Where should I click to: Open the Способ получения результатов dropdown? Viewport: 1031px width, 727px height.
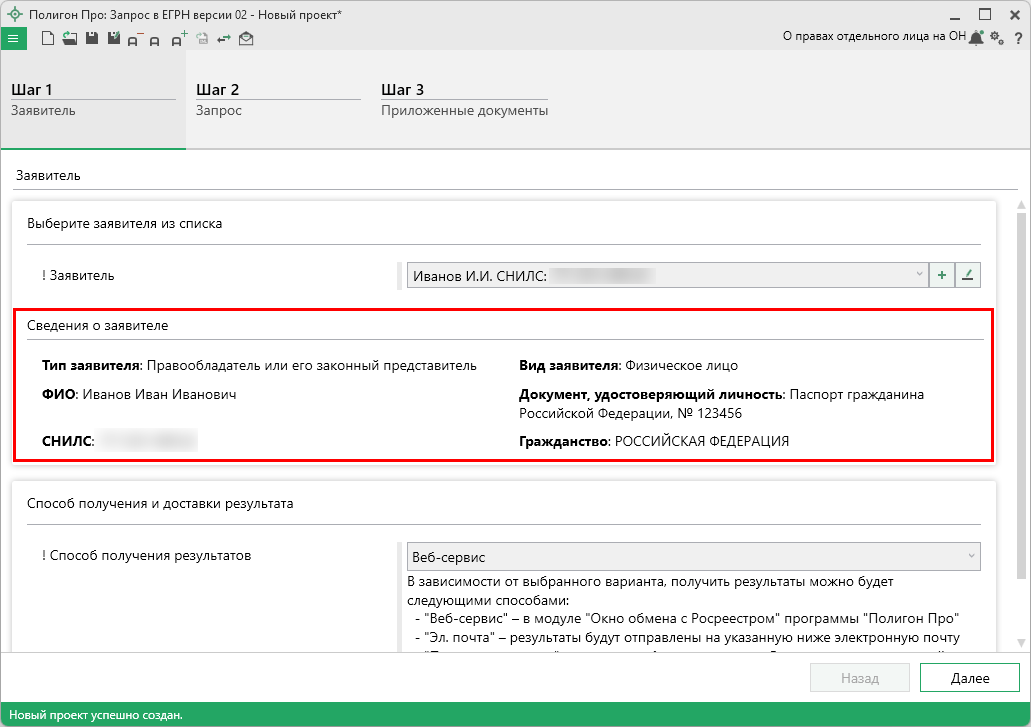(x=970, y=556)
